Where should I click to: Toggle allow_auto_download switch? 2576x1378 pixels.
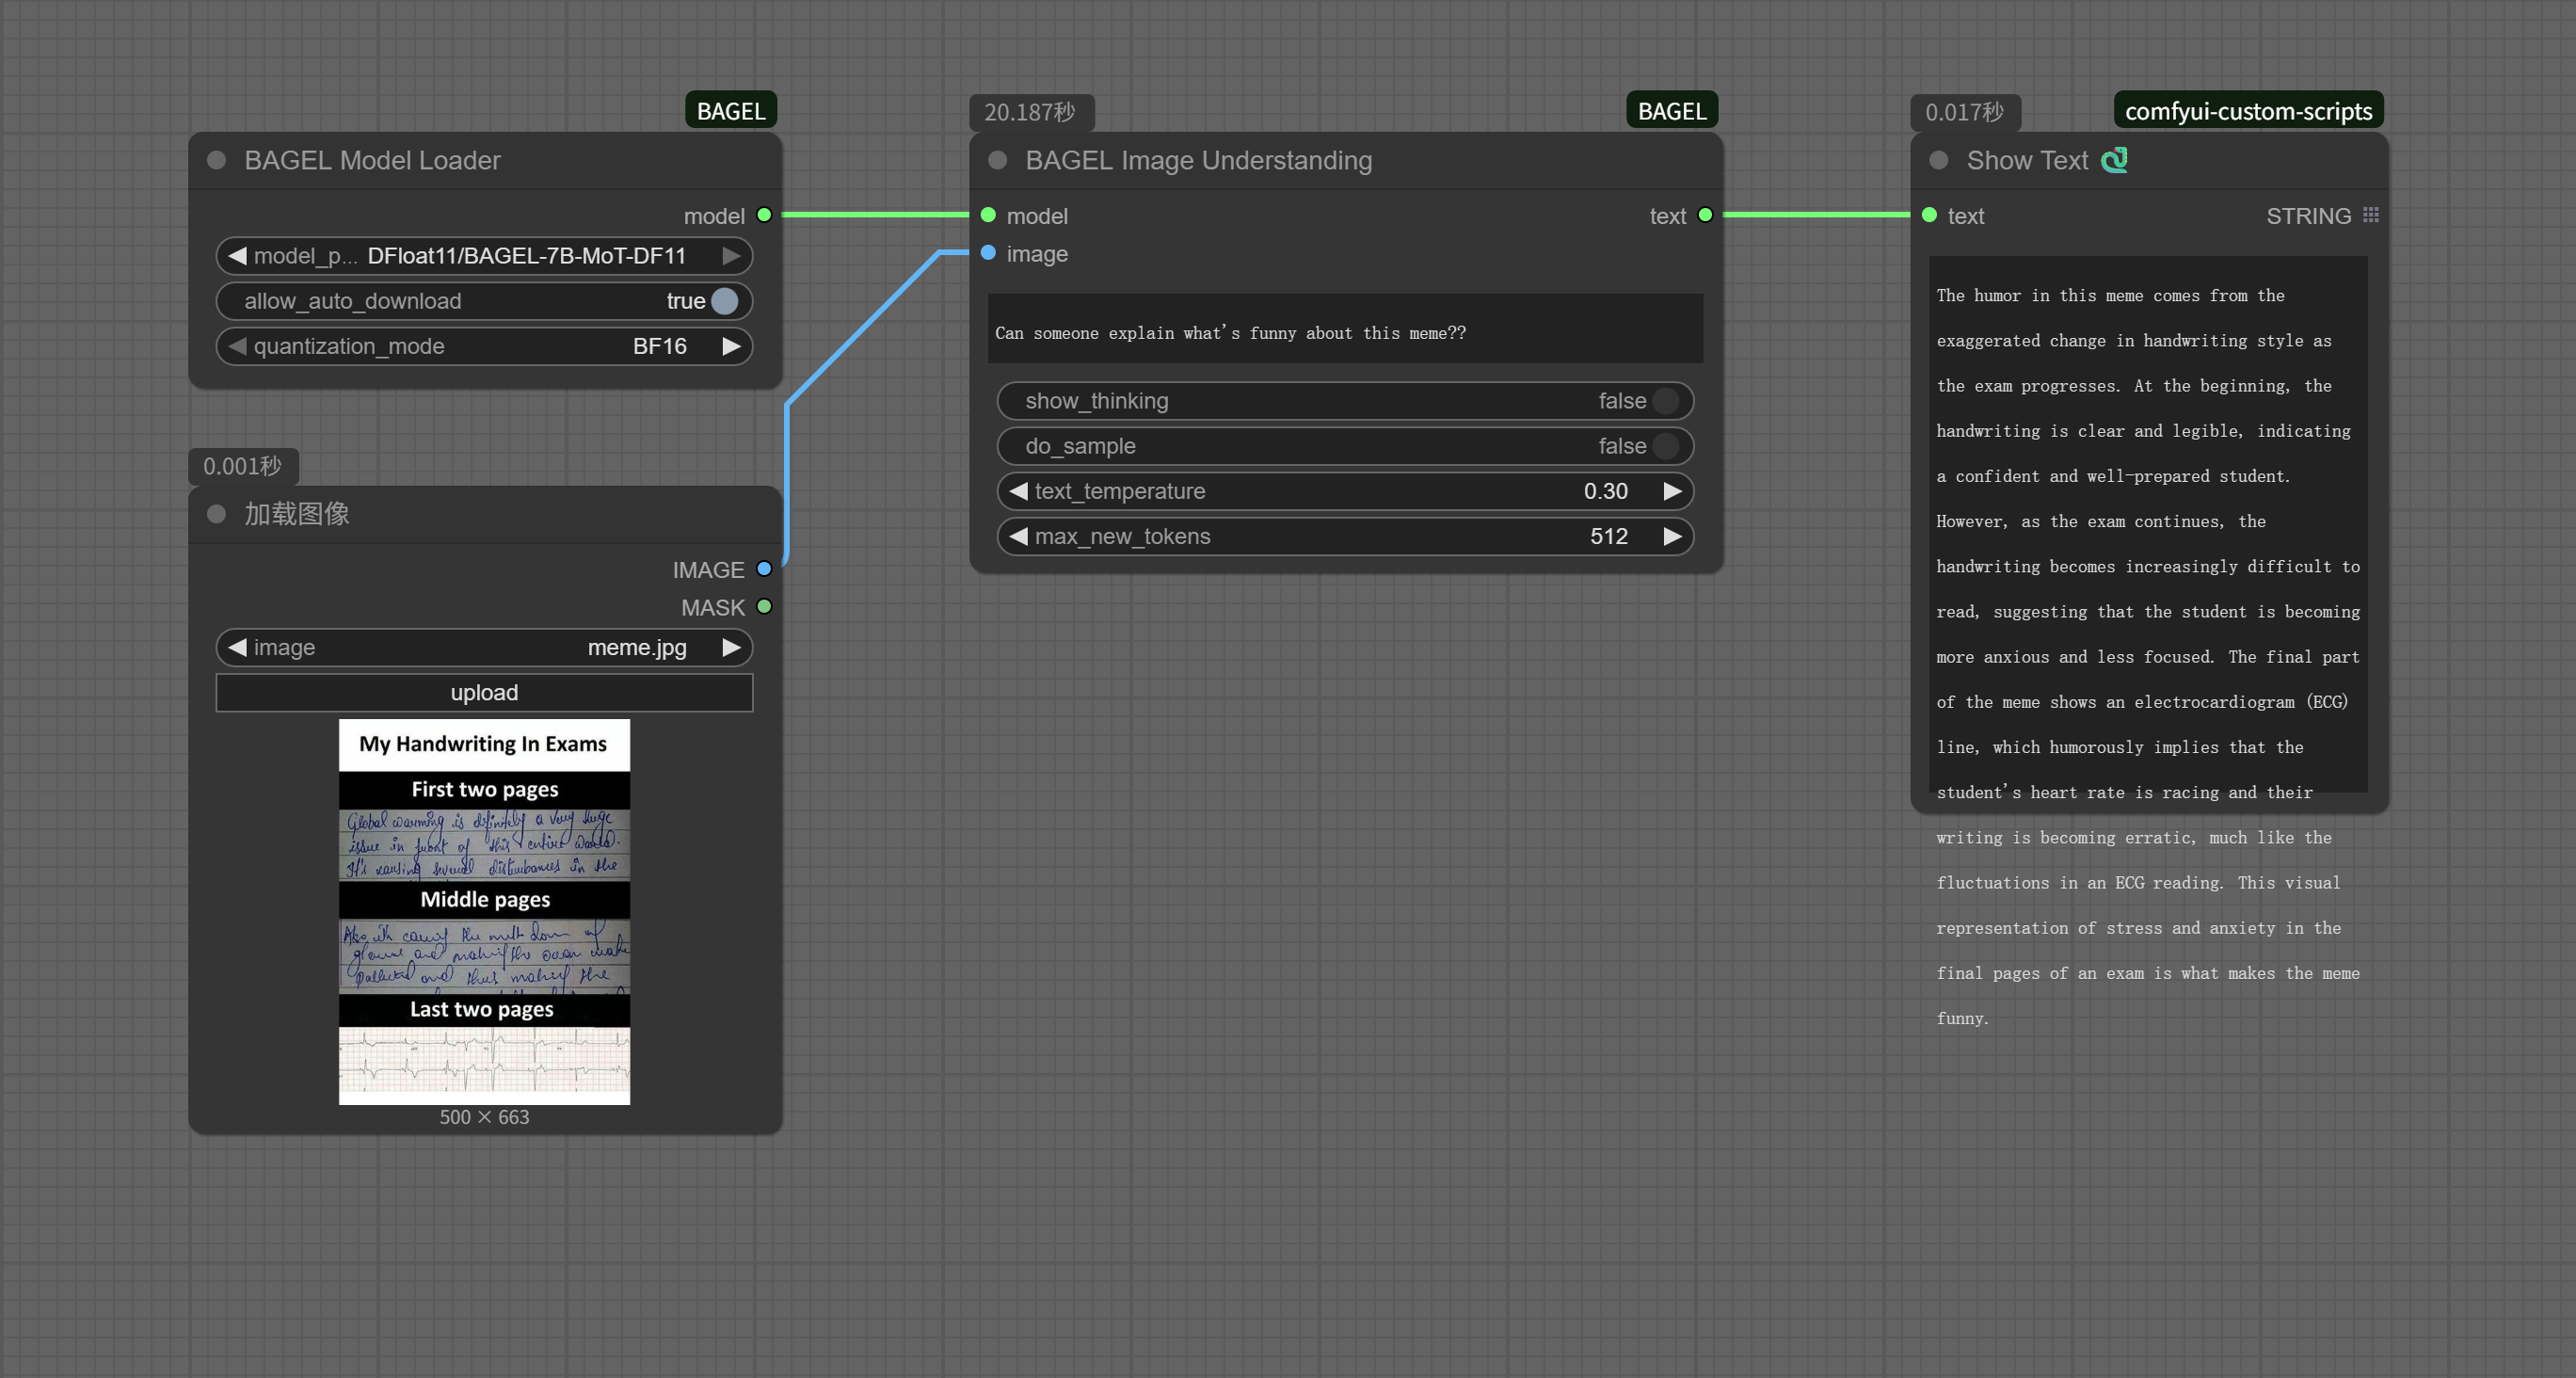click(x=725, y=301)
